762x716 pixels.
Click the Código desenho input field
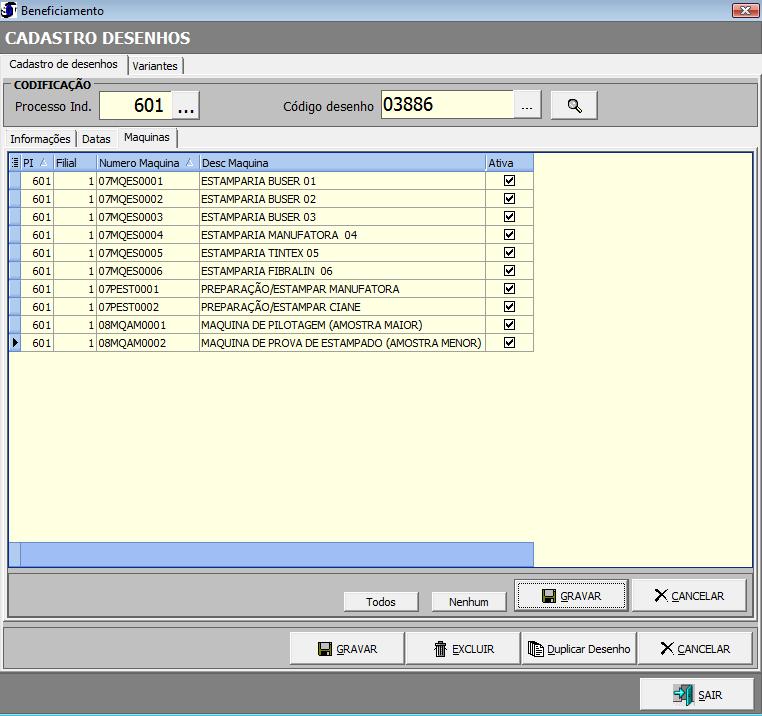(x=447, y=105)
